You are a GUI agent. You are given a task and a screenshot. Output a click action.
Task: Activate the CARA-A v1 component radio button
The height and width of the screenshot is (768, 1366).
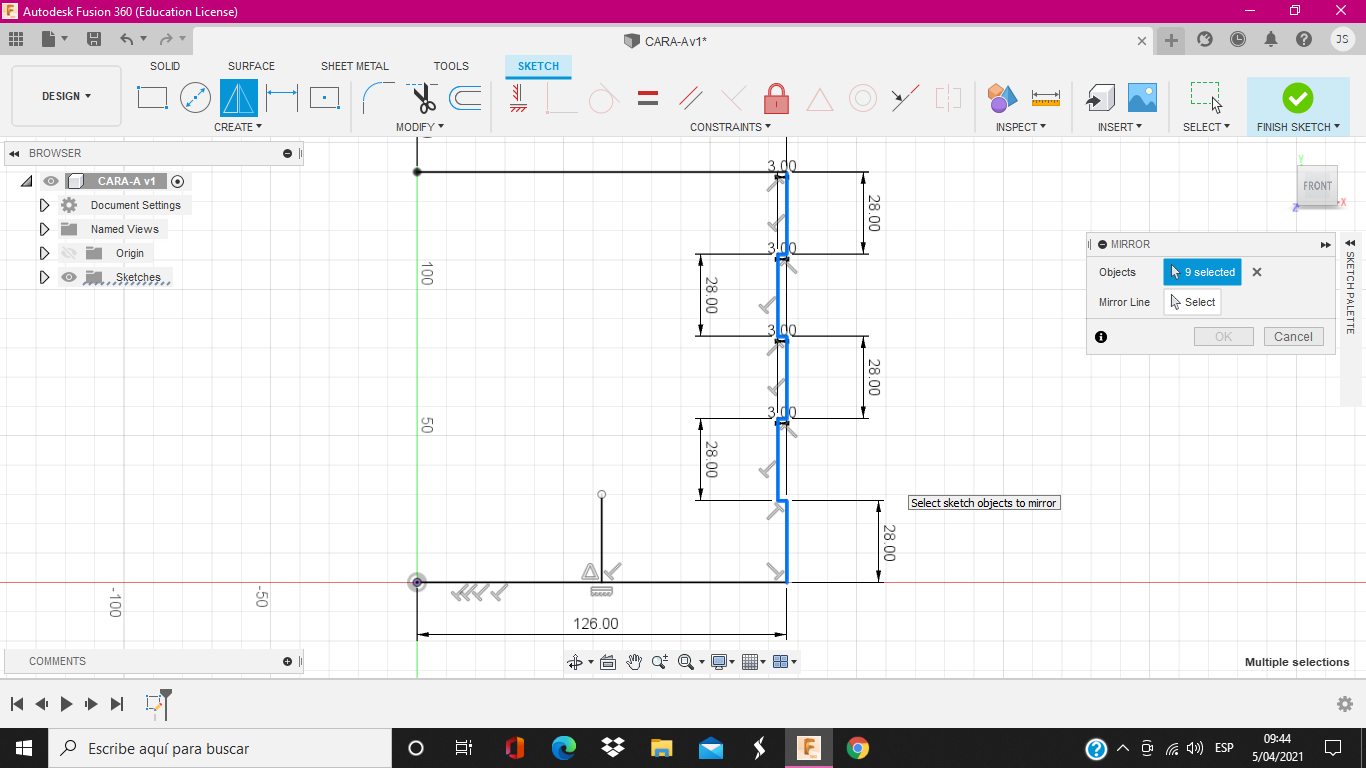pyautogui.click(x=178, y=181)
